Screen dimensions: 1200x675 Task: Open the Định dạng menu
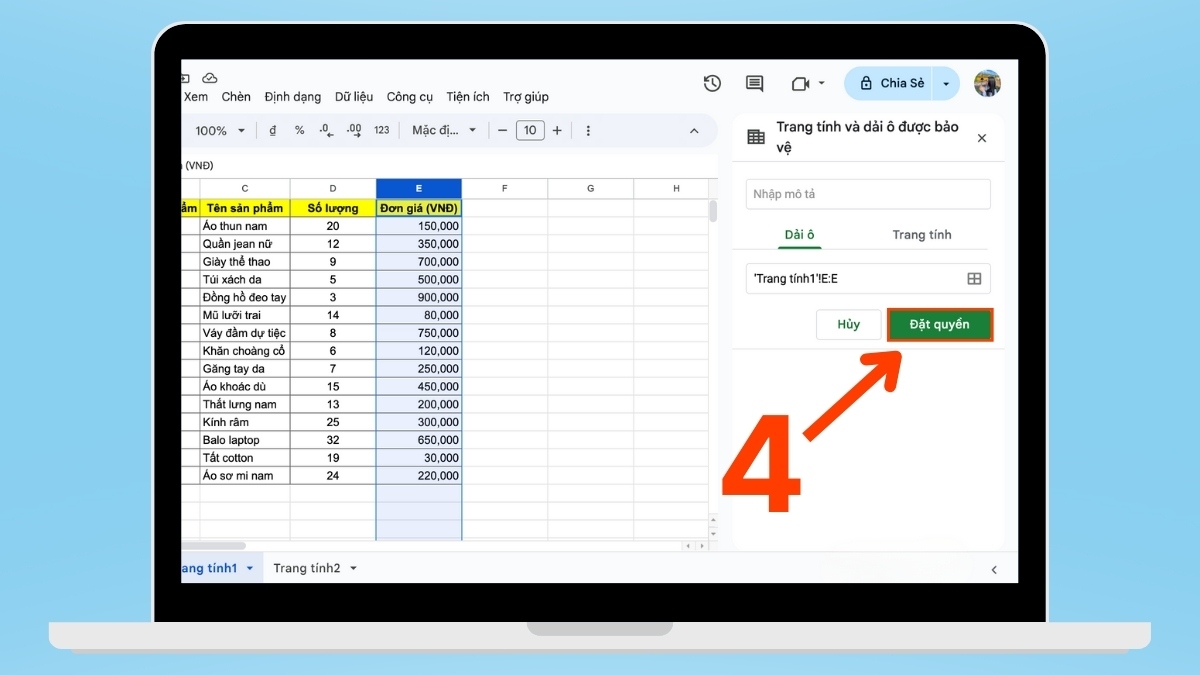point(293,97)
